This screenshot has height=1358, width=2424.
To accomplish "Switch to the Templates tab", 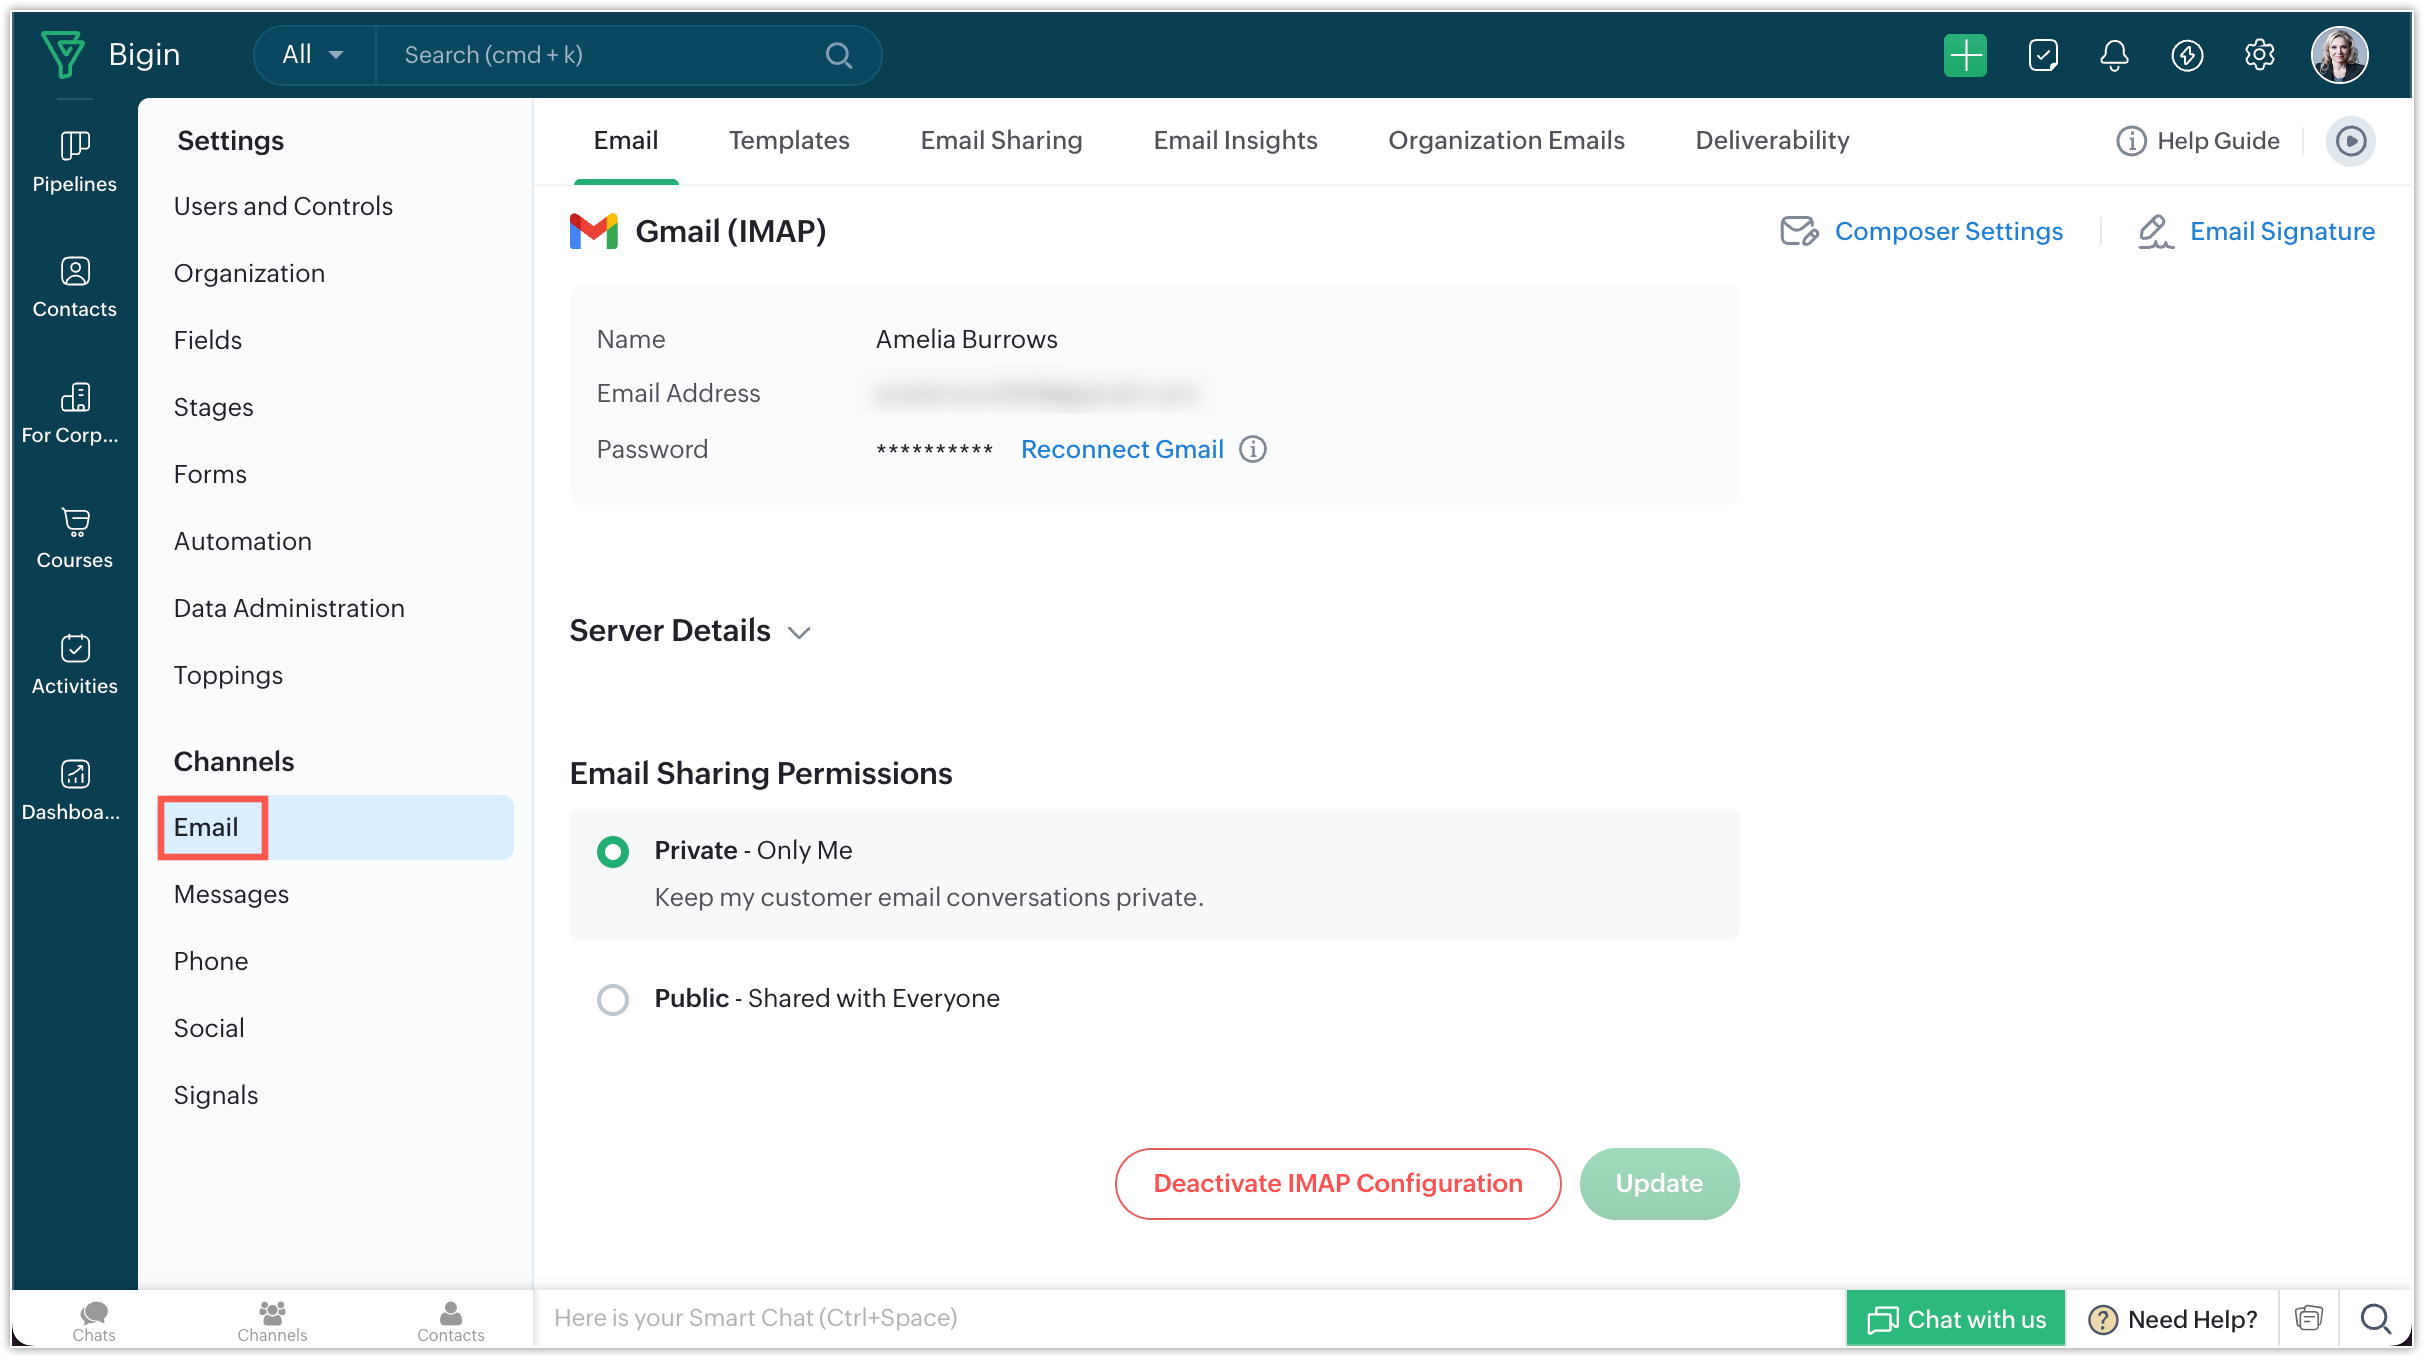I will coord(789,140).
